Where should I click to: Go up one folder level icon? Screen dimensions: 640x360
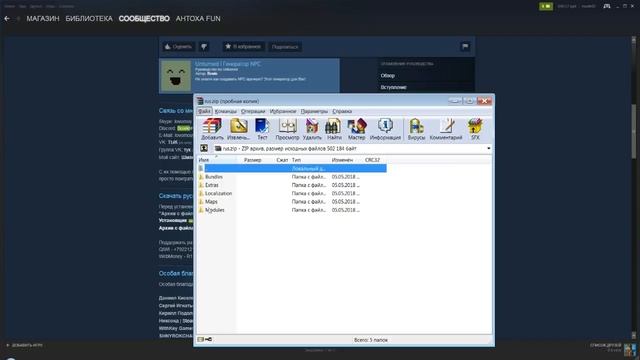204,149
